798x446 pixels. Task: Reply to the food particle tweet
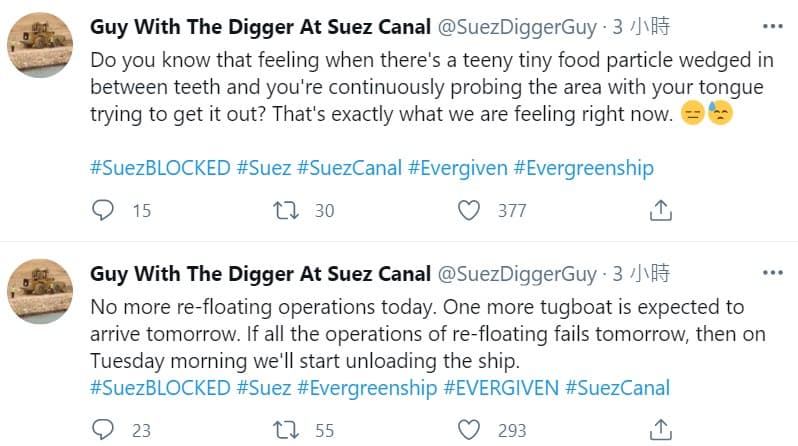click(103, 210)
